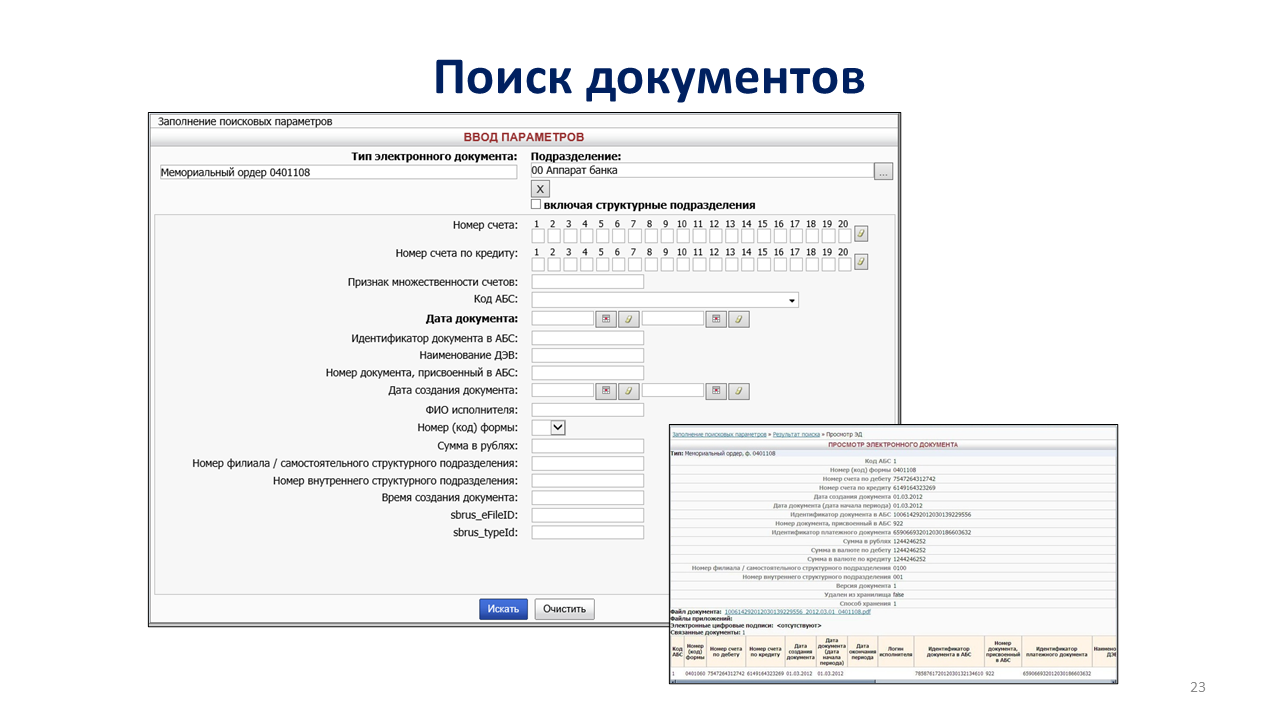Open calendar for first Дата документа field
The width and height of the screenshot is (1280, 720).
click(606, 319)
